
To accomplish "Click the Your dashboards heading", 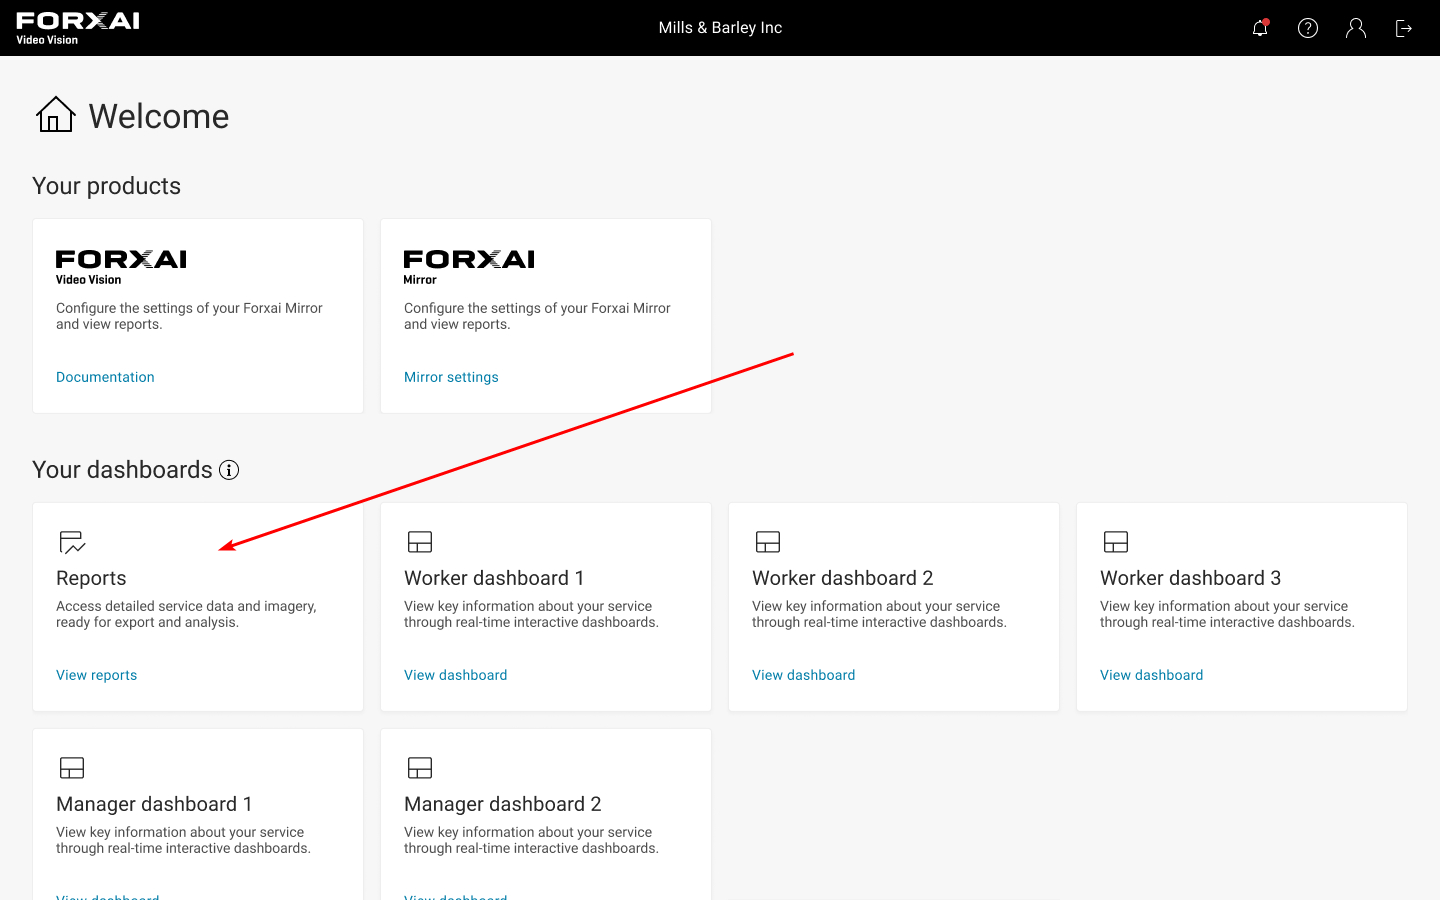I will pyautogui.click(x=122, y=470).
